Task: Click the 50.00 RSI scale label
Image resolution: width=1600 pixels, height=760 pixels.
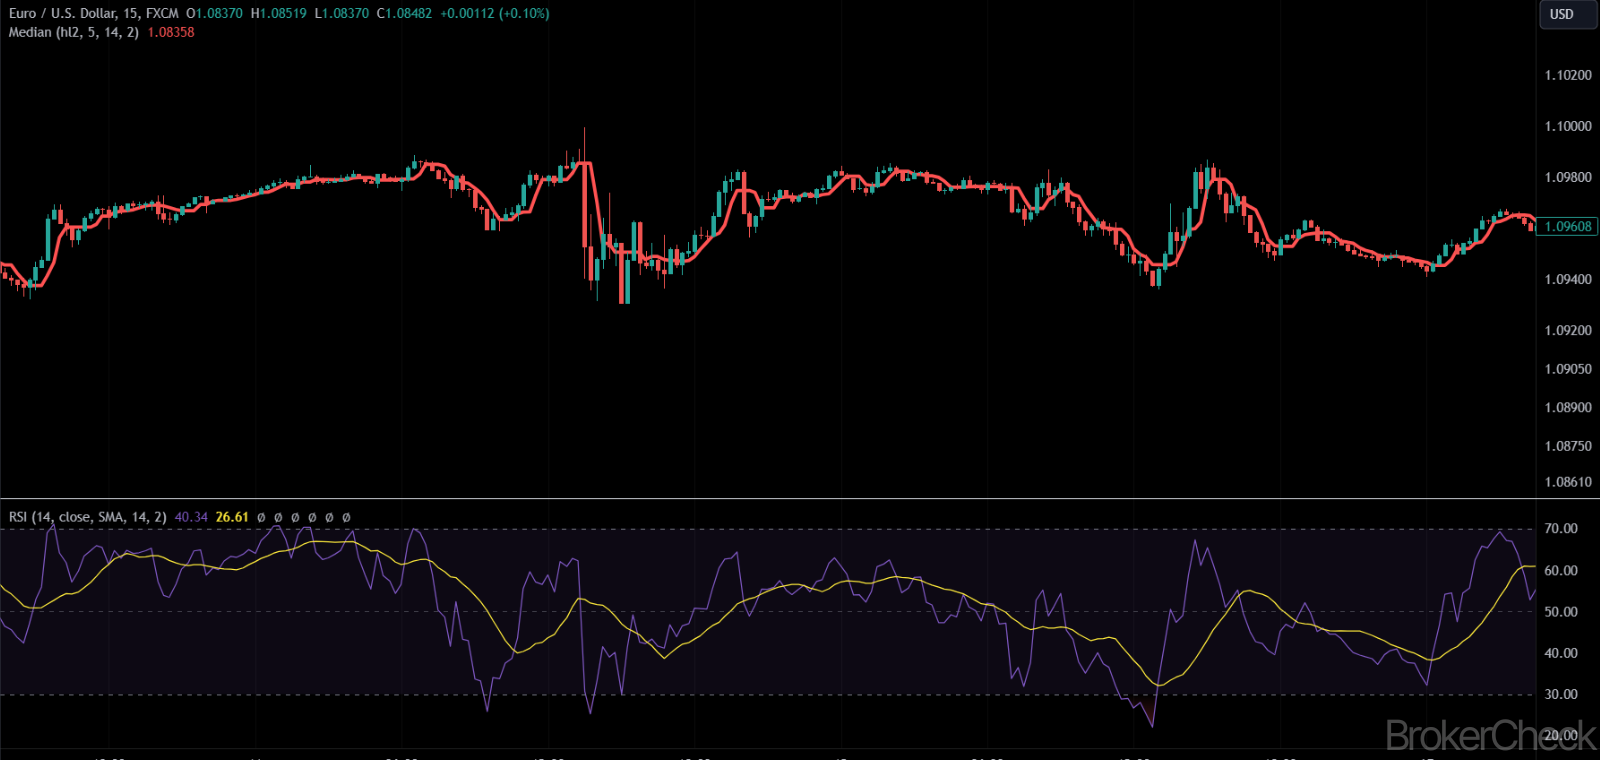Action: click(1560, 612)
